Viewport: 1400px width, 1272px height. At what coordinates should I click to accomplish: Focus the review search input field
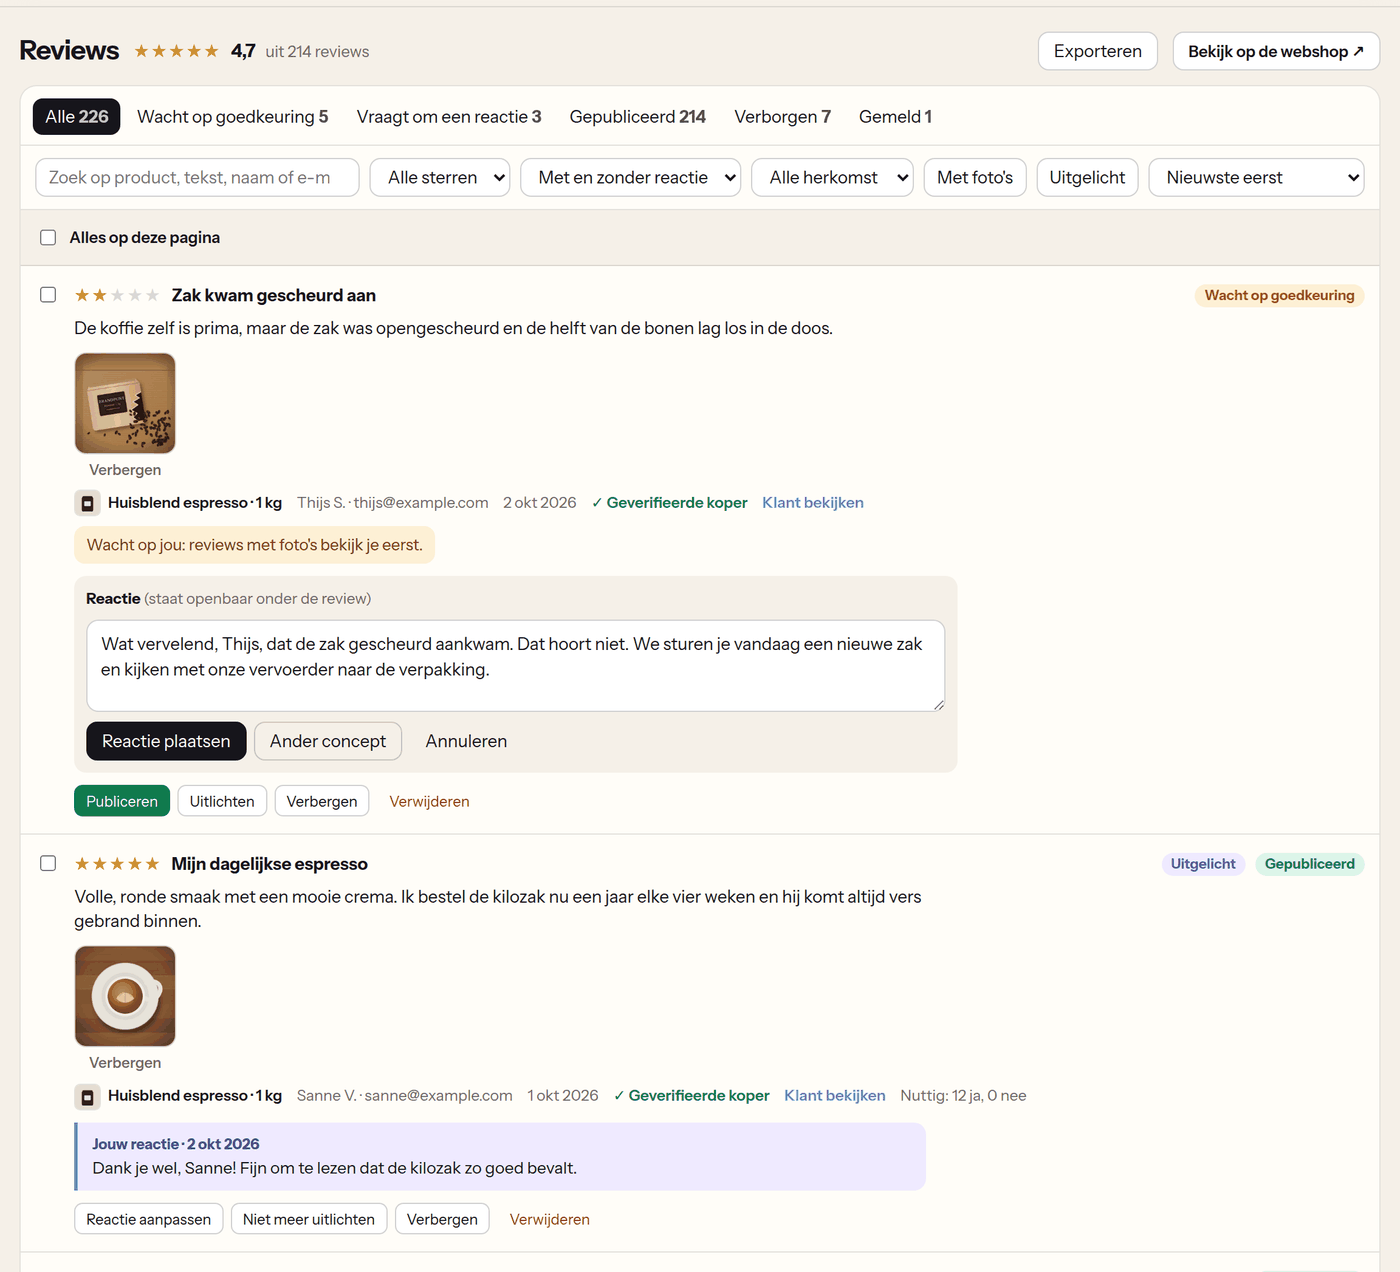coord(197,178)
